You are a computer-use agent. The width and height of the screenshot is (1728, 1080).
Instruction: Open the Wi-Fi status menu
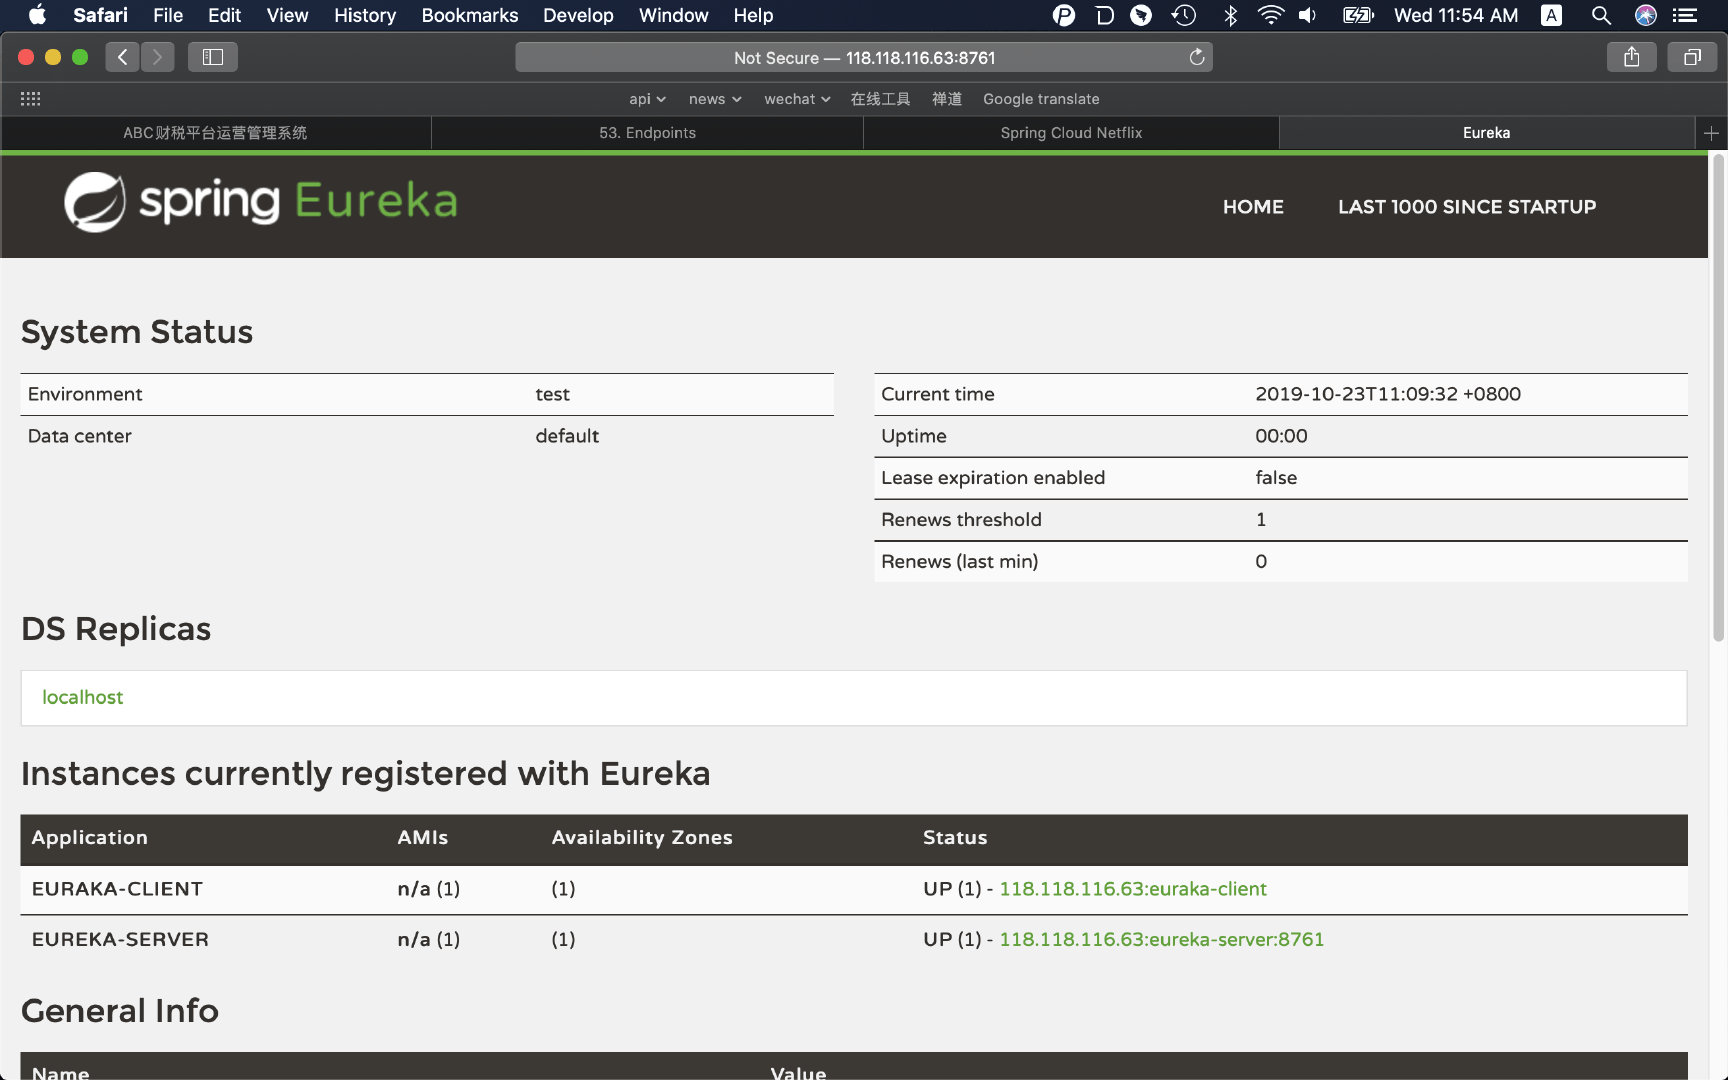[x=1270, y=15]
